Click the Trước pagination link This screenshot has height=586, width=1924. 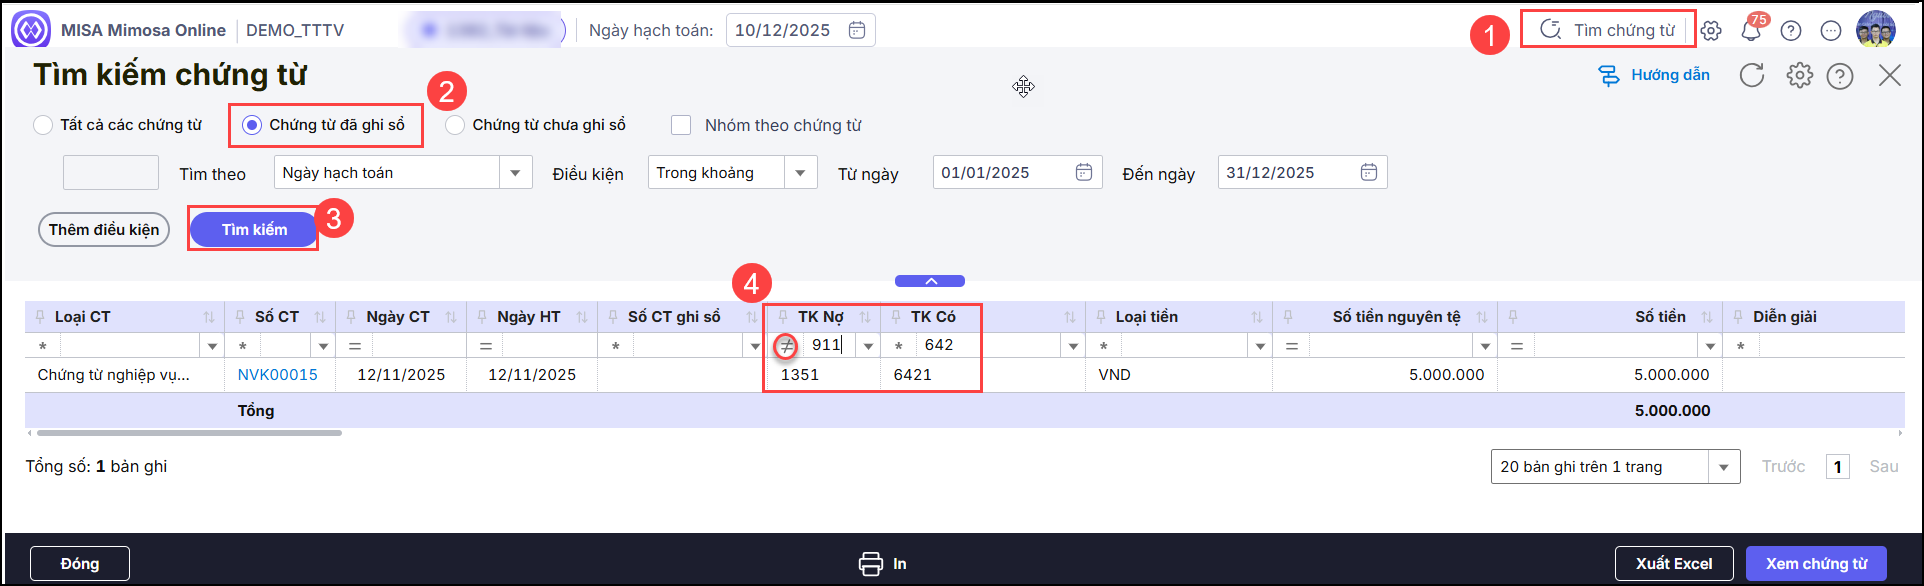tap(1784, 467)
